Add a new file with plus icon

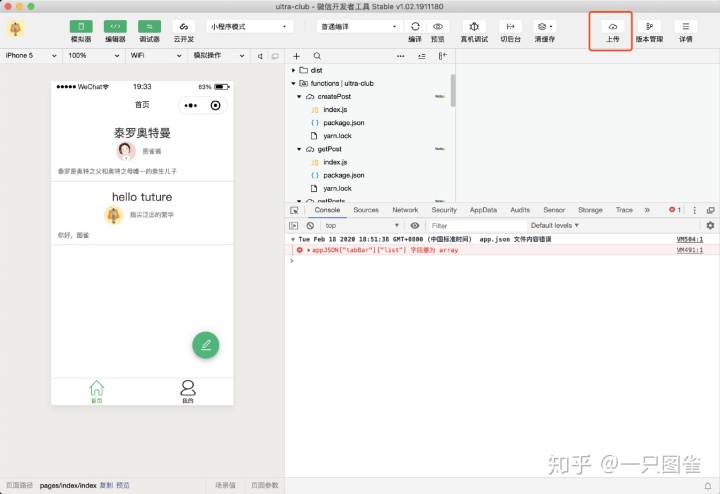(296, 56)
